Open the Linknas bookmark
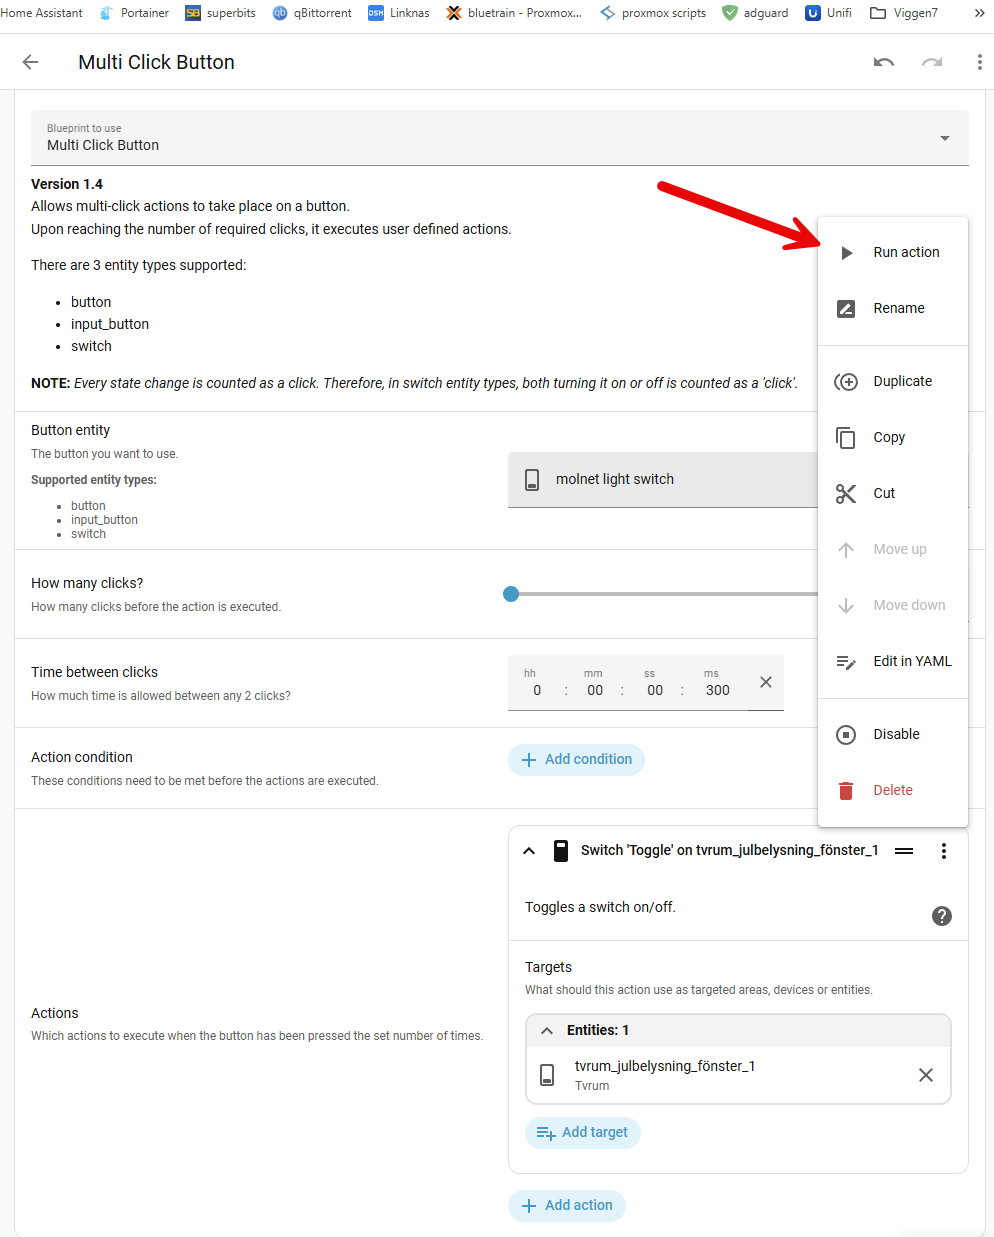The image size is (994, 1237). [x=399, y=13]
